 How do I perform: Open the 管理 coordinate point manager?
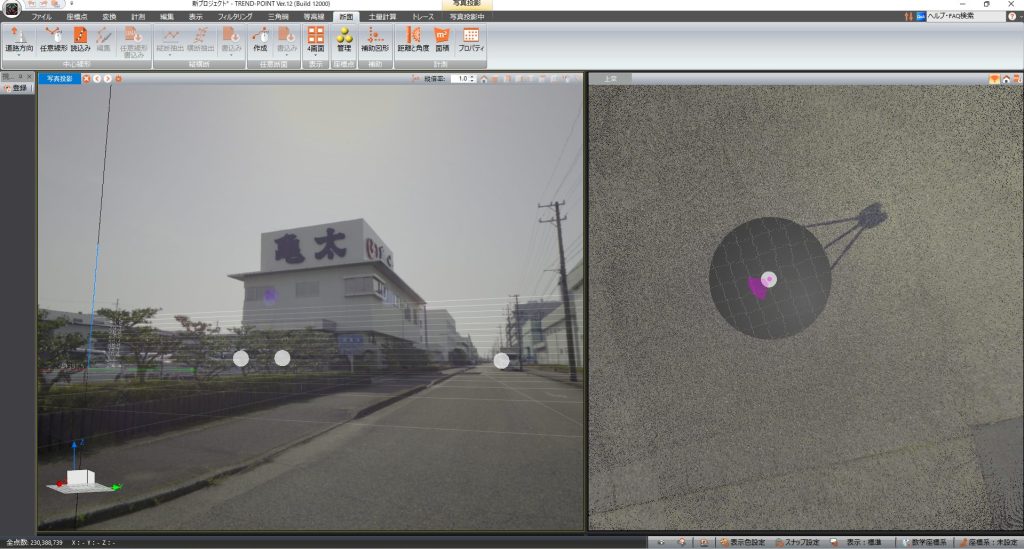[344, 36]
